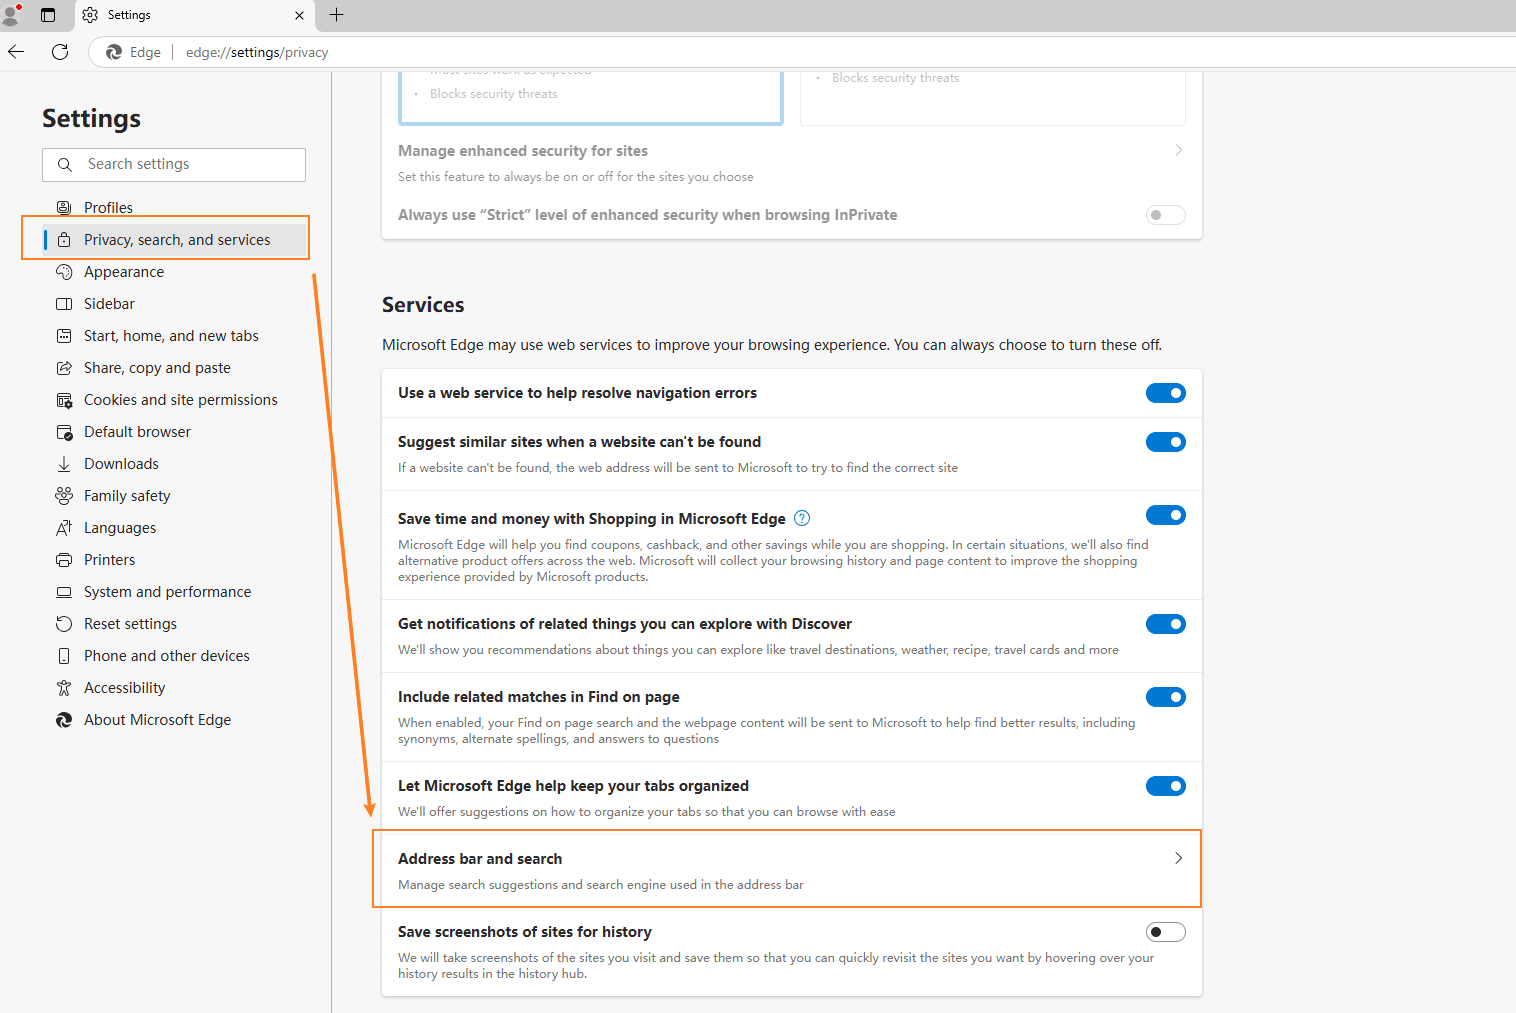The width and height of the screenshot is (1516, 1013).
Task: Click the magnifier icon in Search settings
Action: point(65,165)
